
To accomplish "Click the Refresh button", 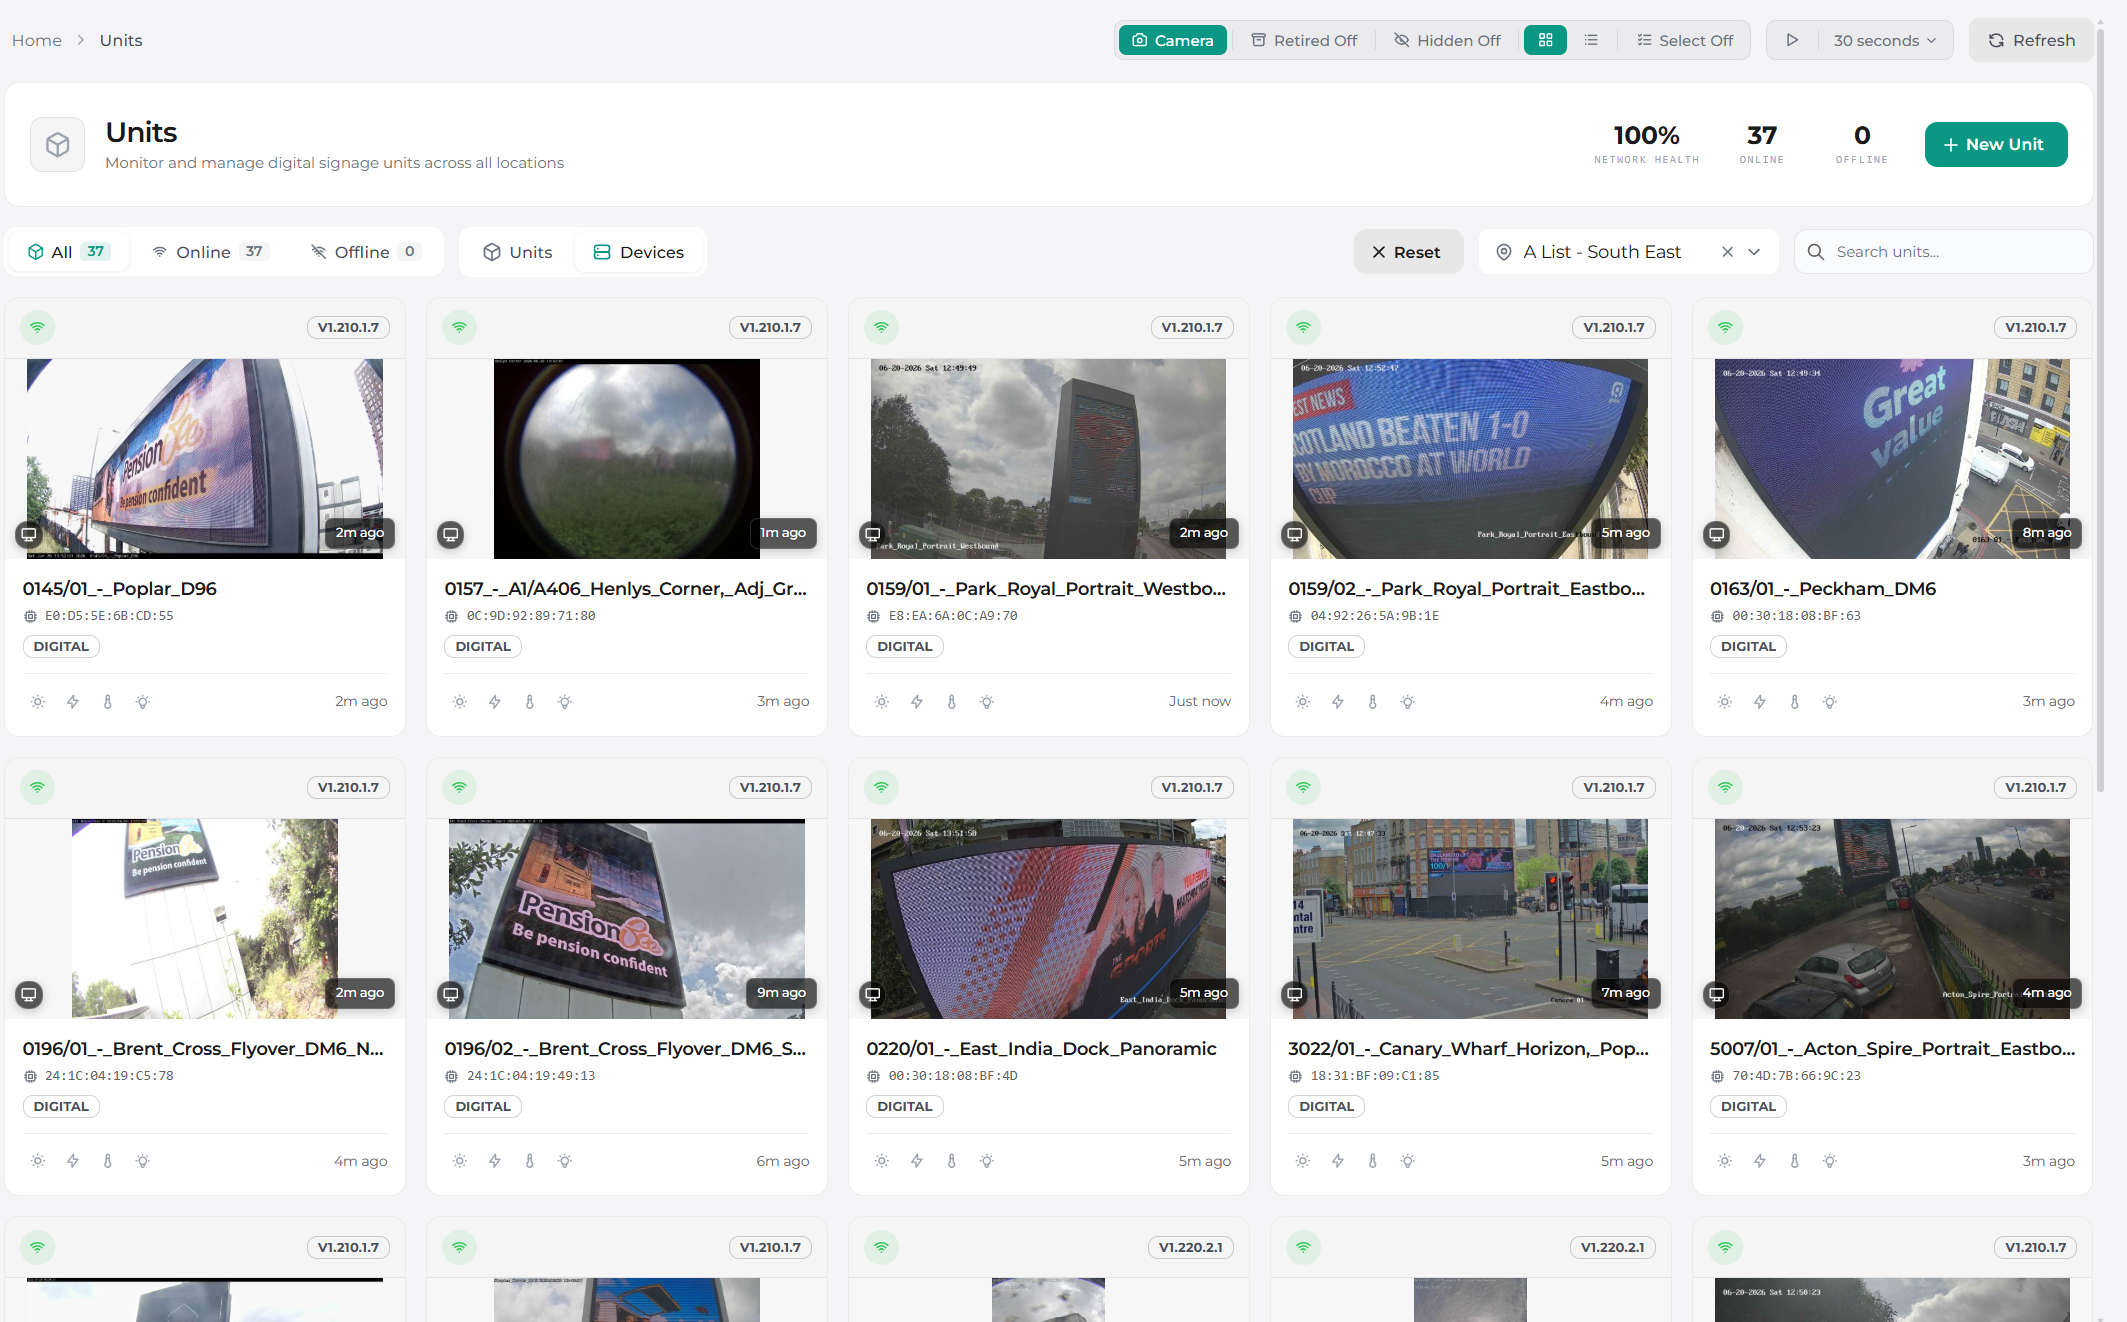I will point(2031,40).
